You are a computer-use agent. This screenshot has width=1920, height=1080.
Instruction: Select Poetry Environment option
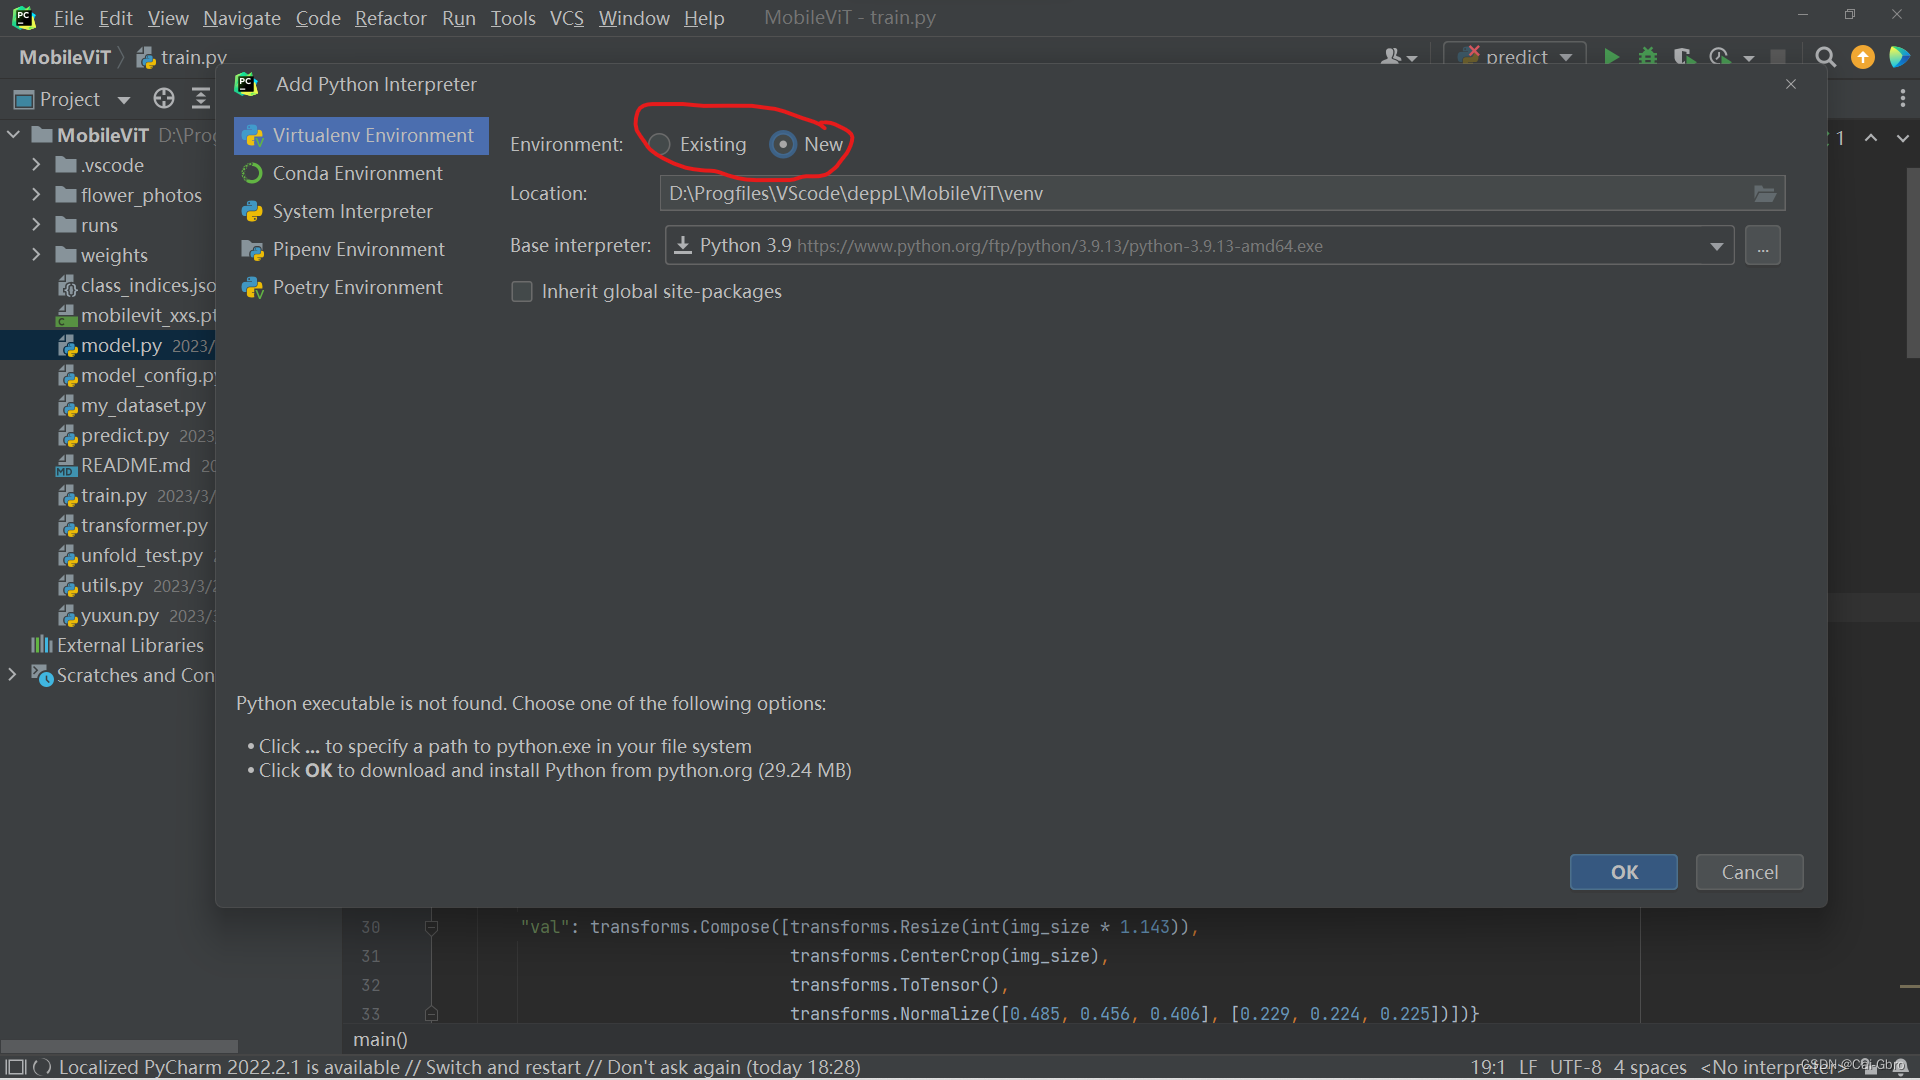[x=361, y=287]
